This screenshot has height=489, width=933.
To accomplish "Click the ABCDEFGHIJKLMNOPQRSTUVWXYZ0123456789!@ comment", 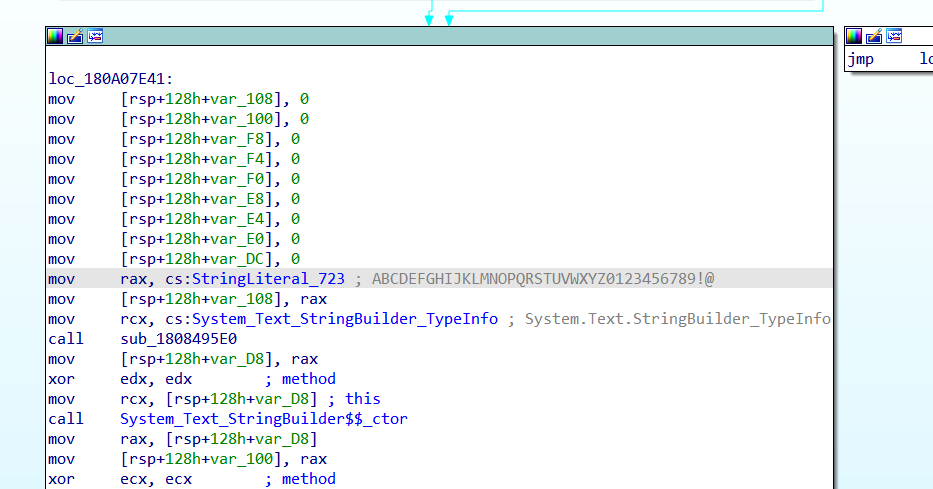I will point(543,279).
